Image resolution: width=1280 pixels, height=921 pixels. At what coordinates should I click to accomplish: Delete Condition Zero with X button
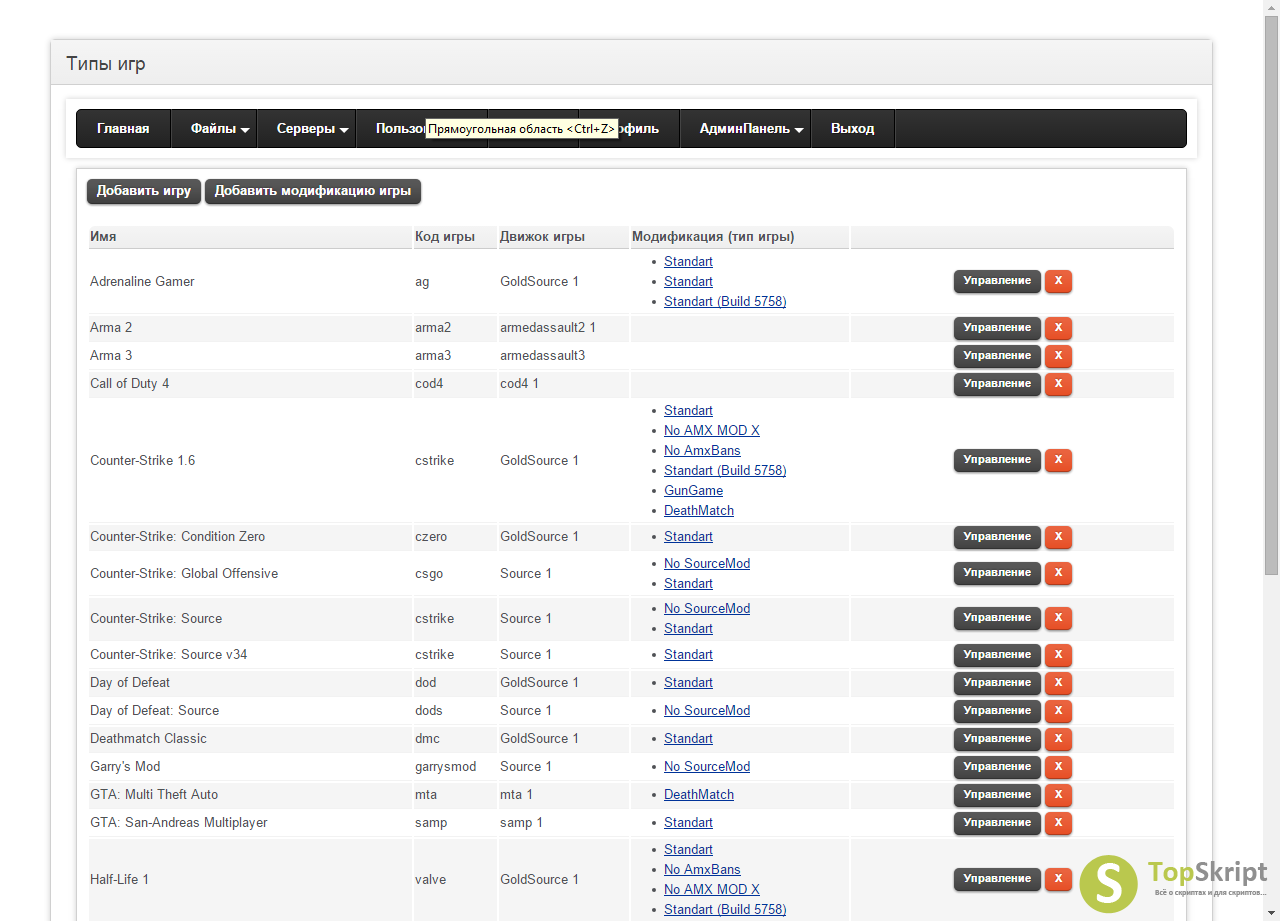[1058, 537]
